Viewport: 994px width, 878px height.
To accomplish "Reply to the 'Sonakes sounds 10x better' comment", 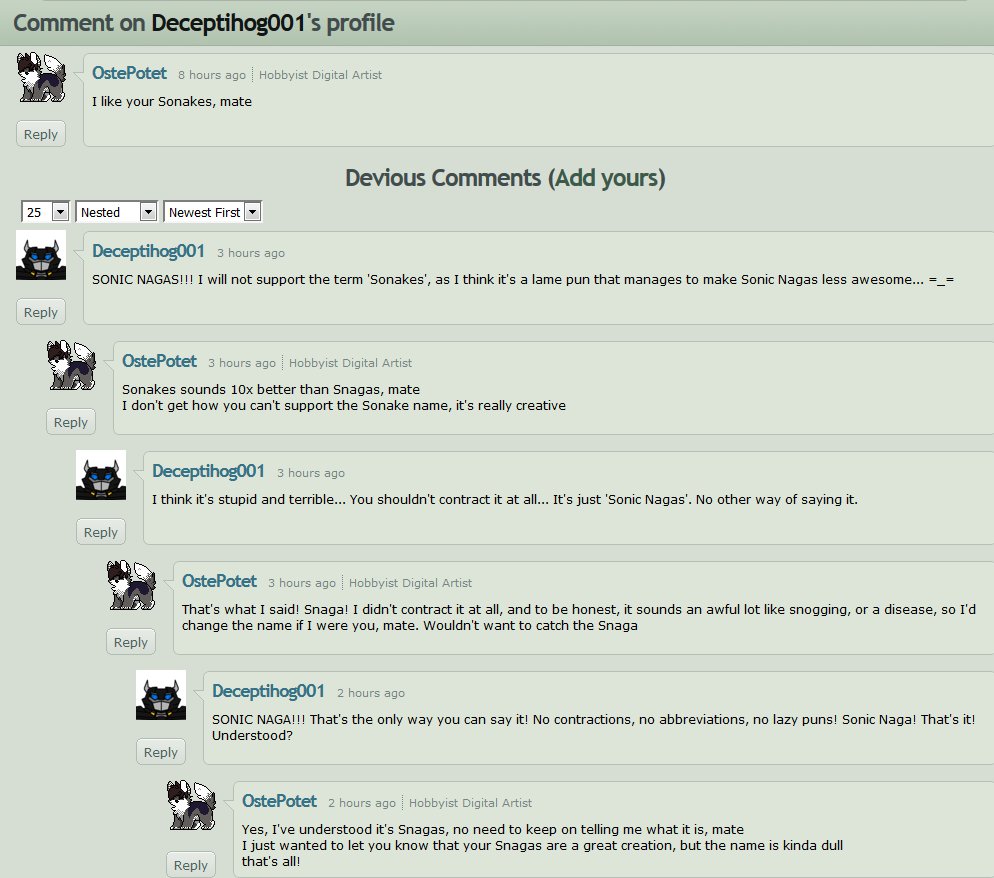I will [x=70, y=422].
